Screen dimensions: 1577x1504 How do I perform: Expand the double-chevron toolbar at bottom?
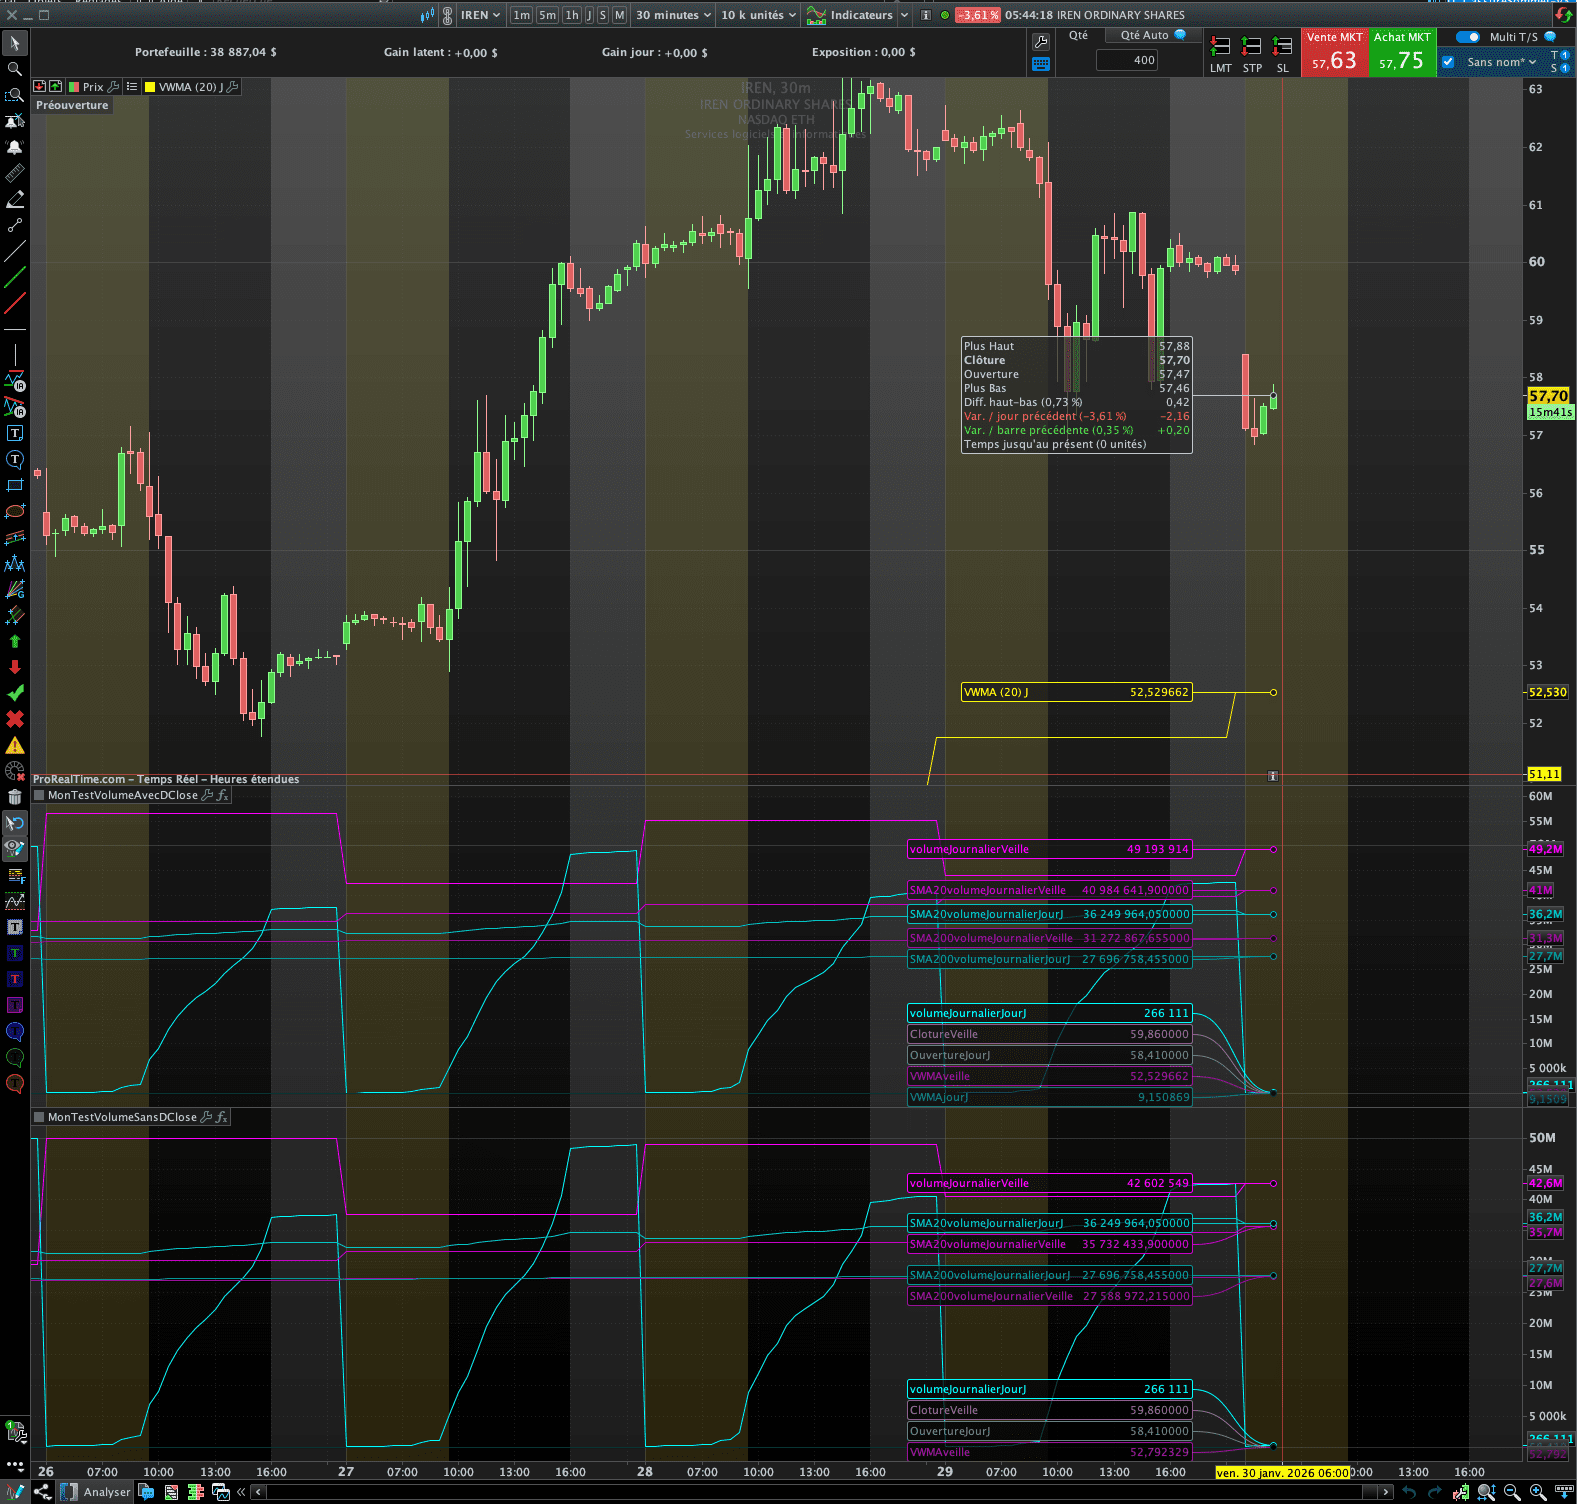(x=241, y=1492)
